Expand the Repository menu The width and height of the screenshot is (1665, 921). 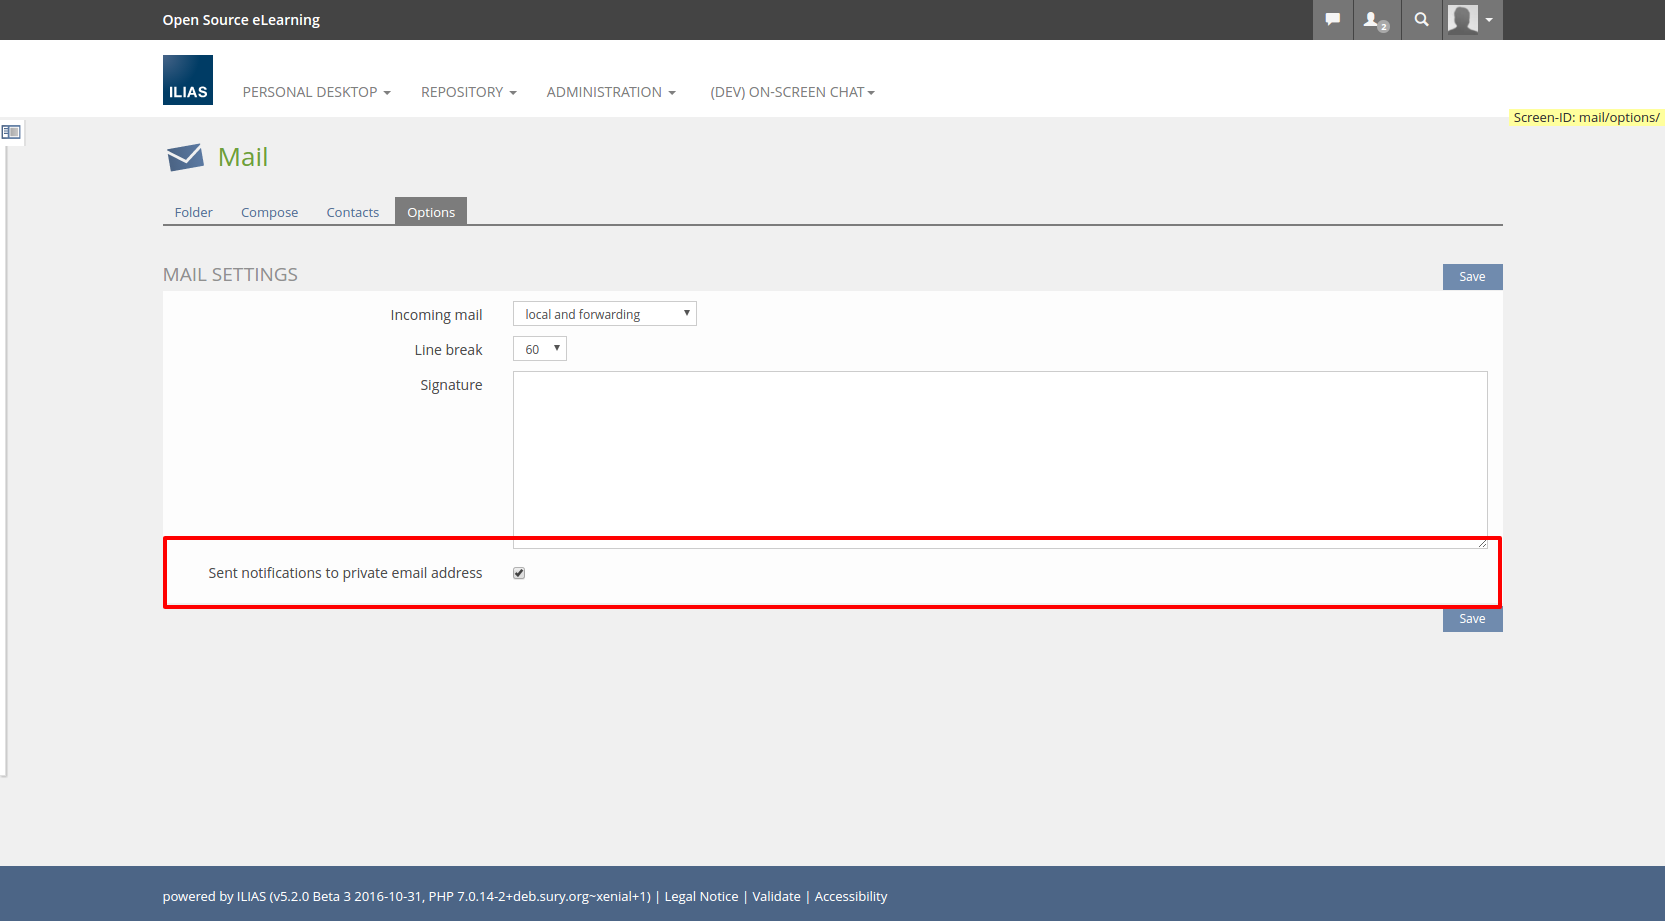point(468,92)
